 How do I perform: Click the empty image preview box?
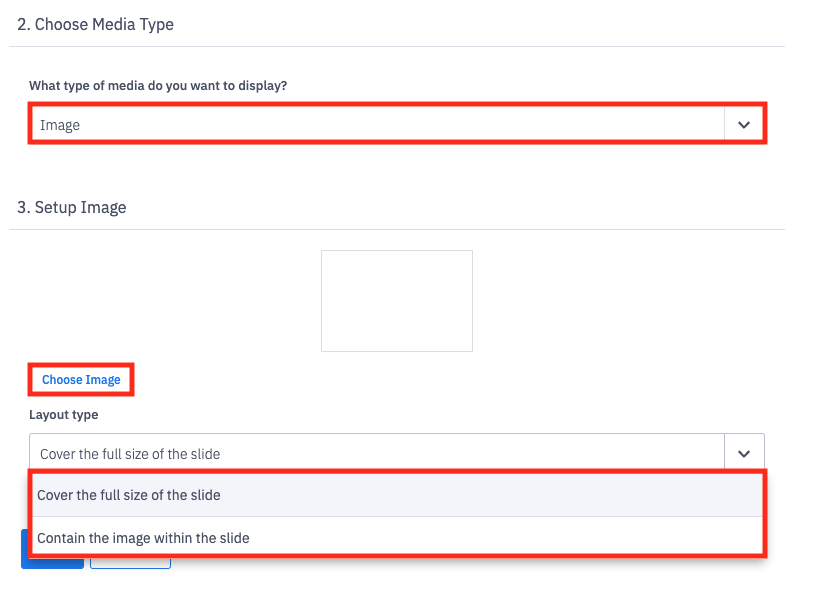[397, 301]
